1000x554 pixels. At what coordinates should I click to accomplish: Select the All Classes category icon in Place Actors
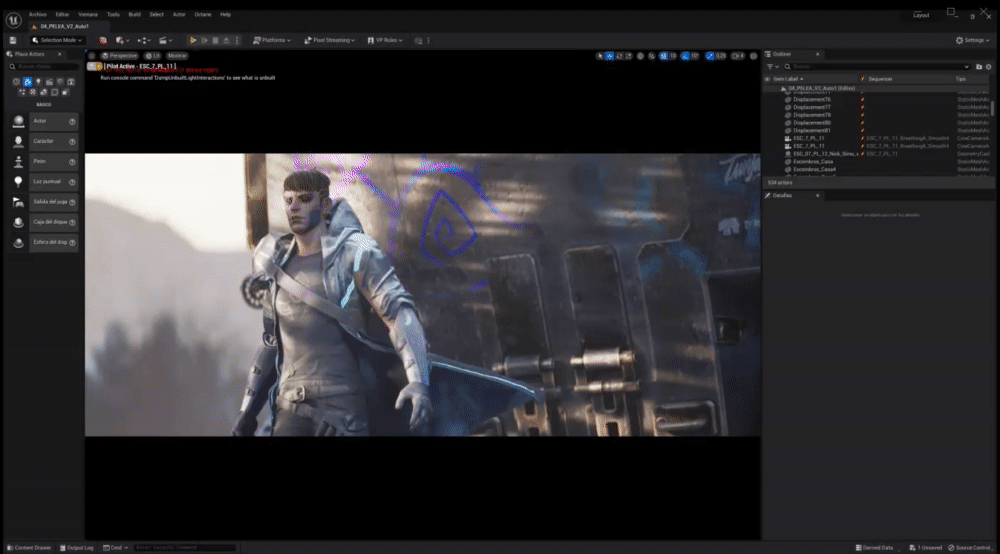[x=65, y=92]
